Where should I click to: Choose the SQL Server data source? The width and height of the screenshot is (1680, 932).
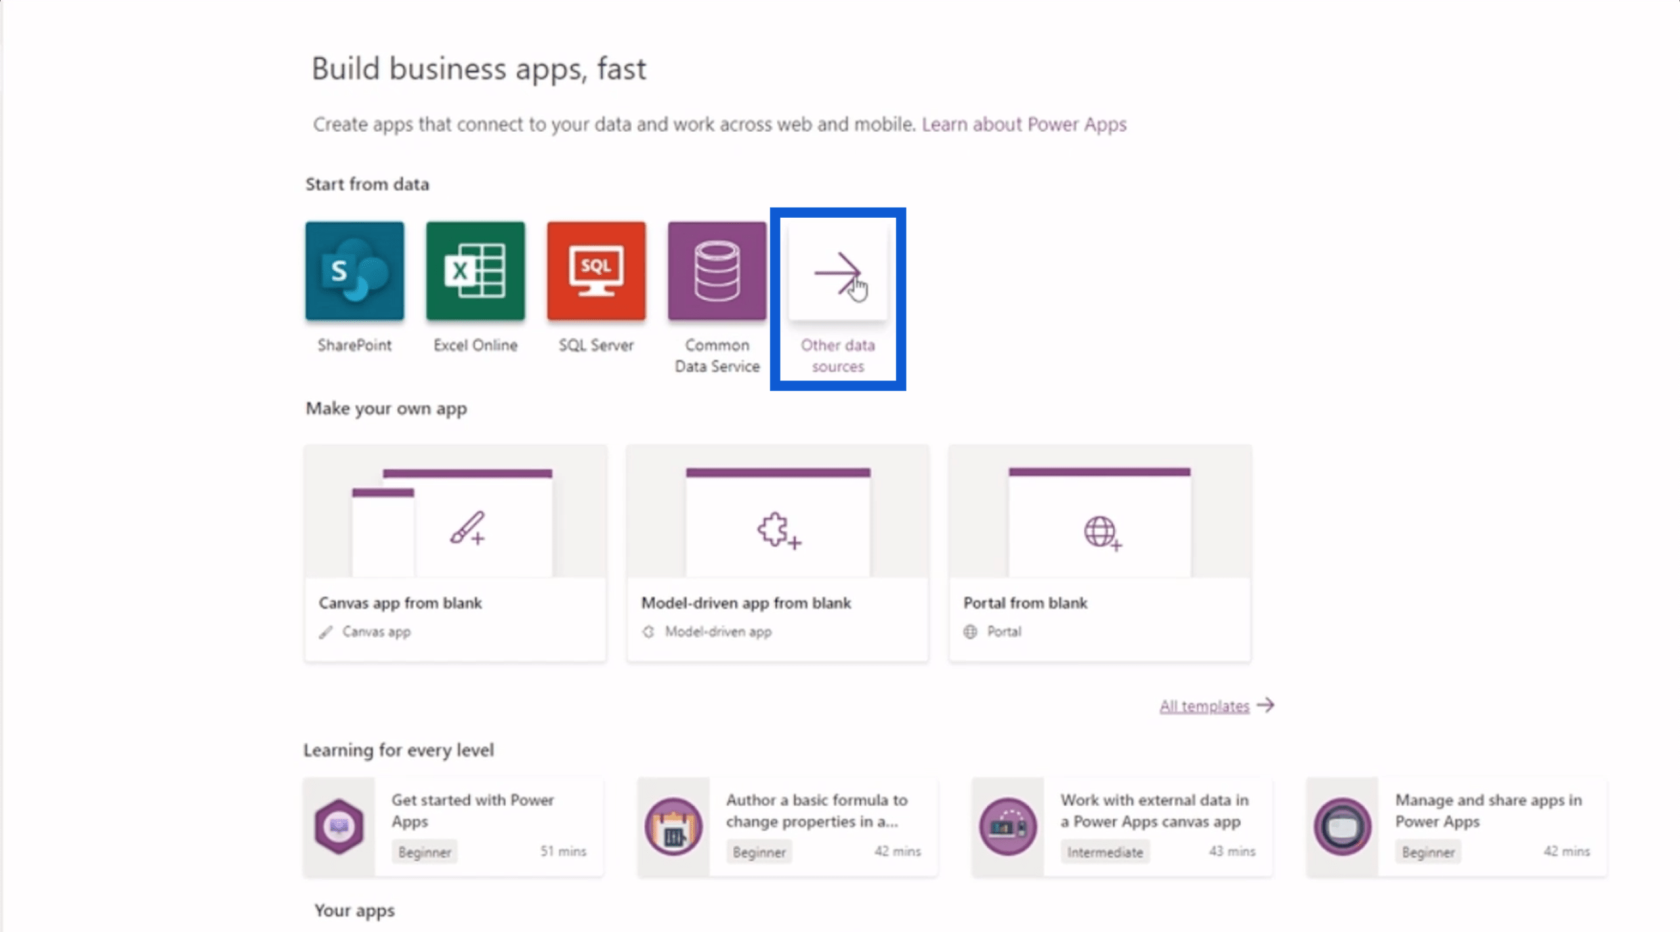(596, 271)
